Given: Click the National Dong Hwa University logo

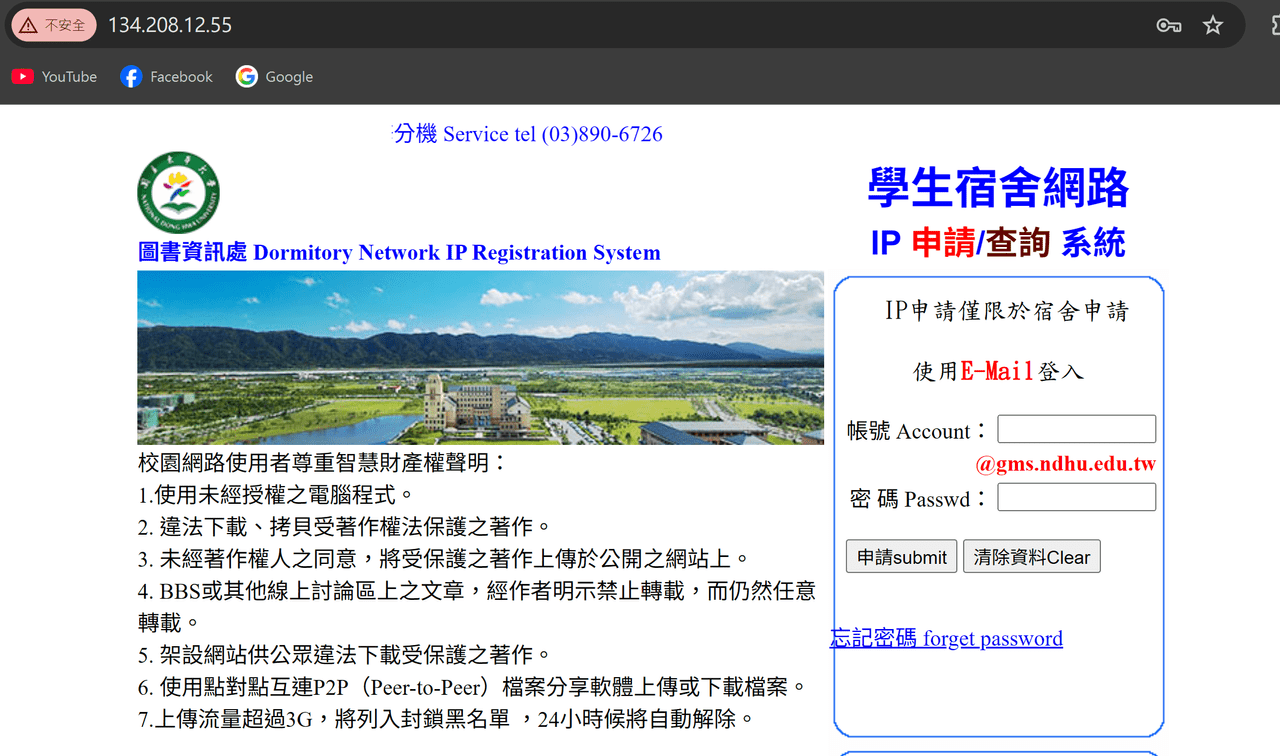Looking at the screenshot, I should click(x=178, y=193).
